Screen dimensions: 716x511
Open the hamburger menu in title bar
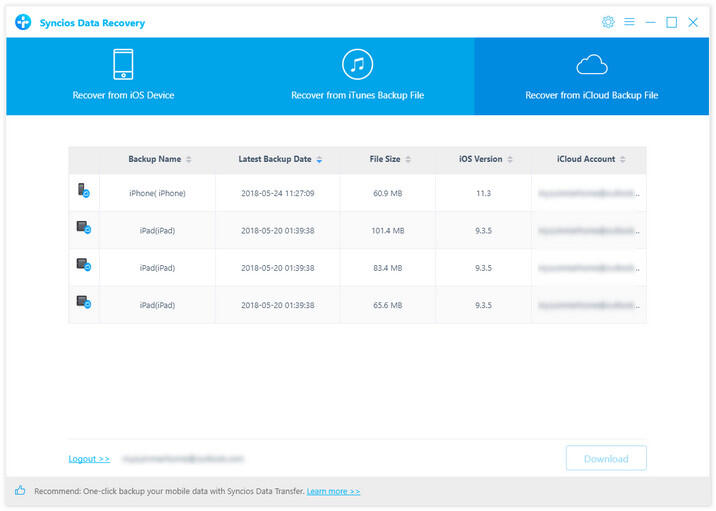629,22
